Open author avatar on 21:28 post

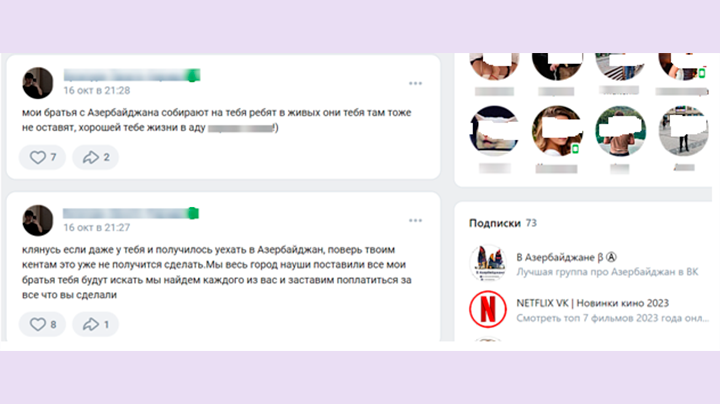click(38, 83)
